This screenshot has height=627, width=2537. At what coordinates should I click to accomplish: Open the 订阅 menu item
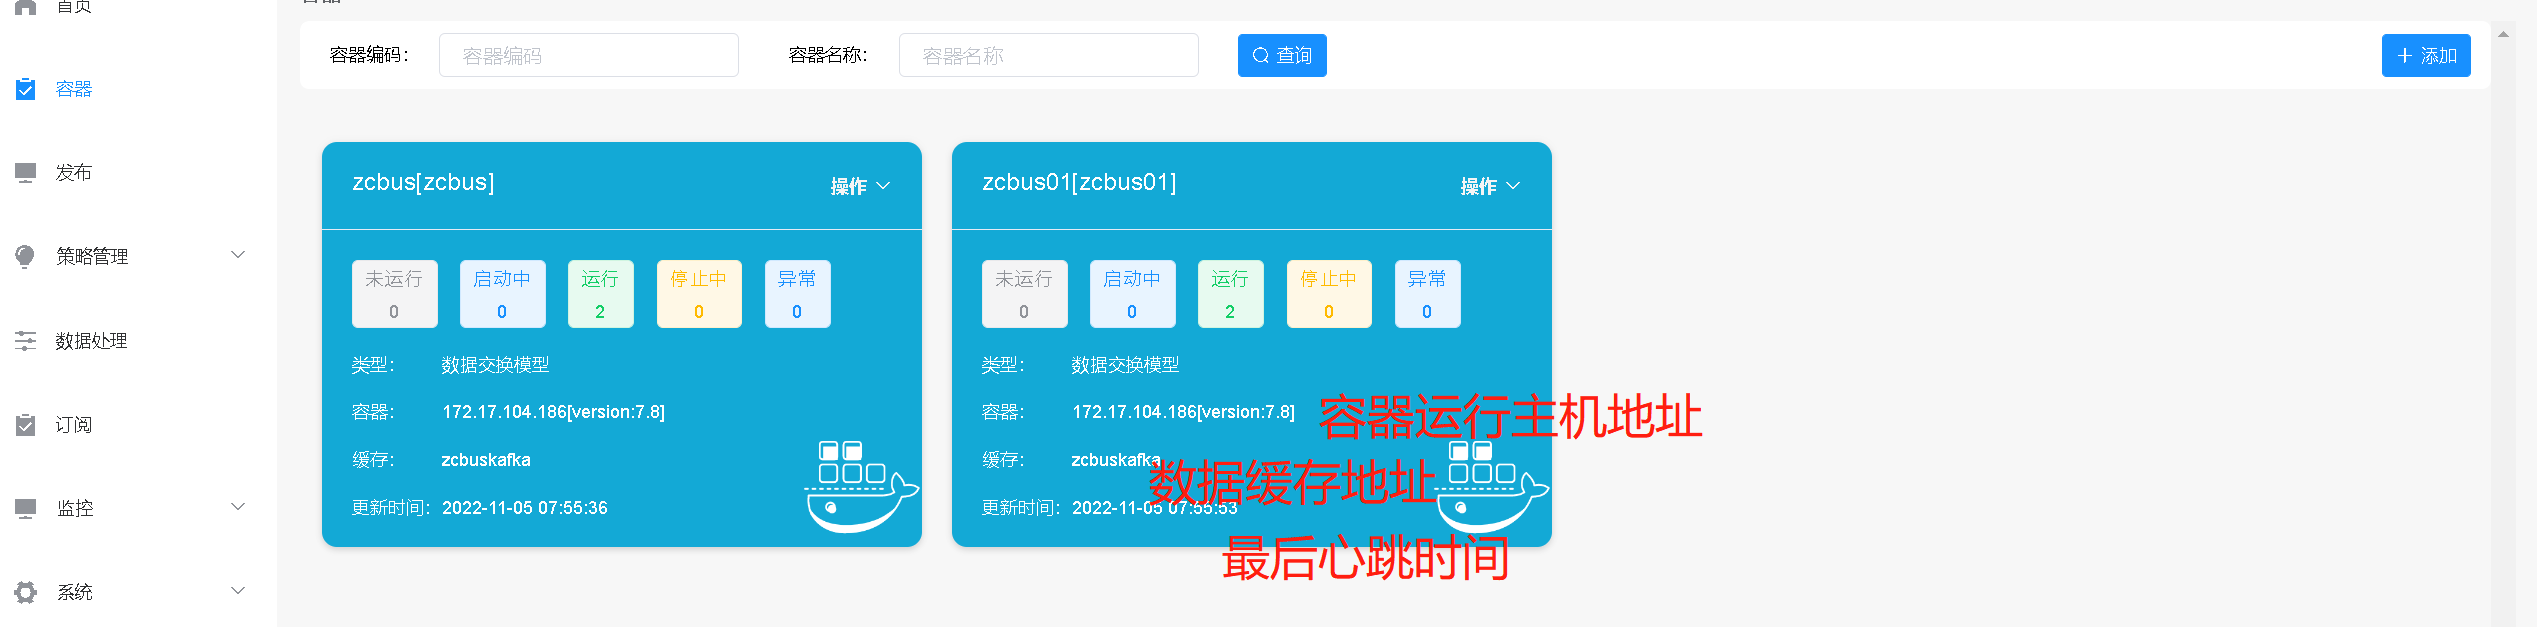[x=74, y=425]
